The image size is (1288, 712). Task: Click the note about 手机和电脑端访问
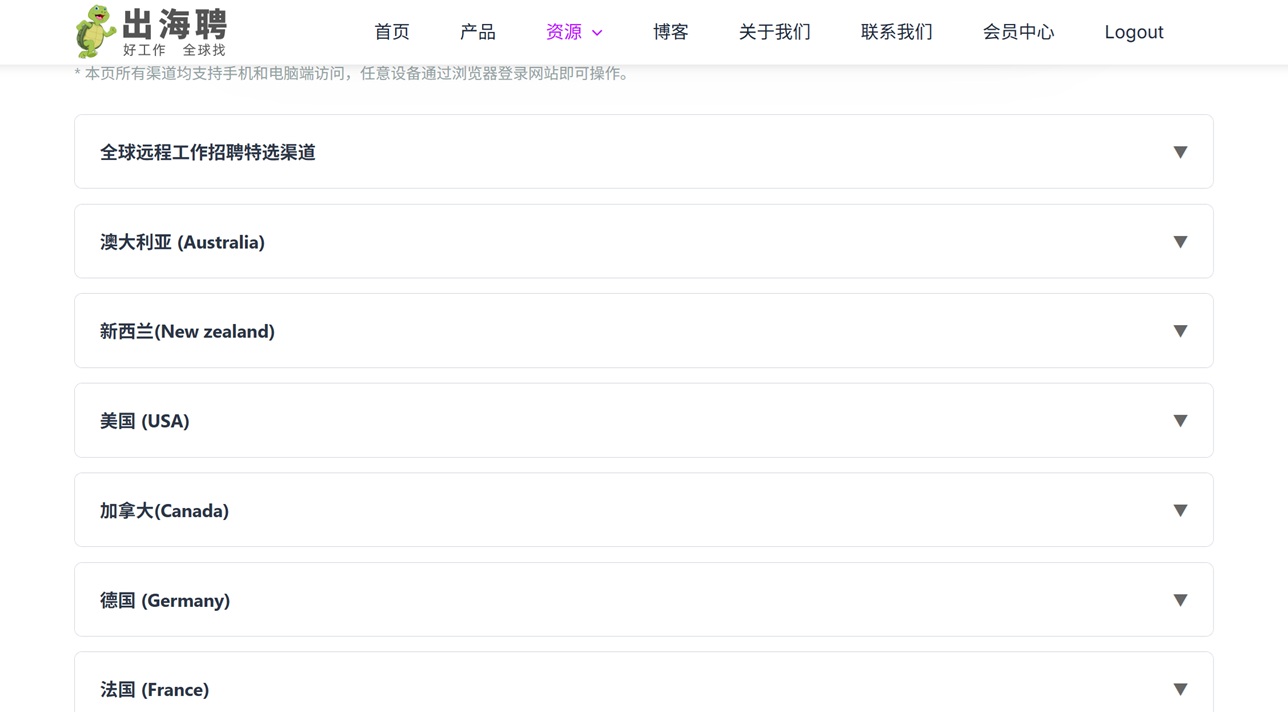[355, 73]
